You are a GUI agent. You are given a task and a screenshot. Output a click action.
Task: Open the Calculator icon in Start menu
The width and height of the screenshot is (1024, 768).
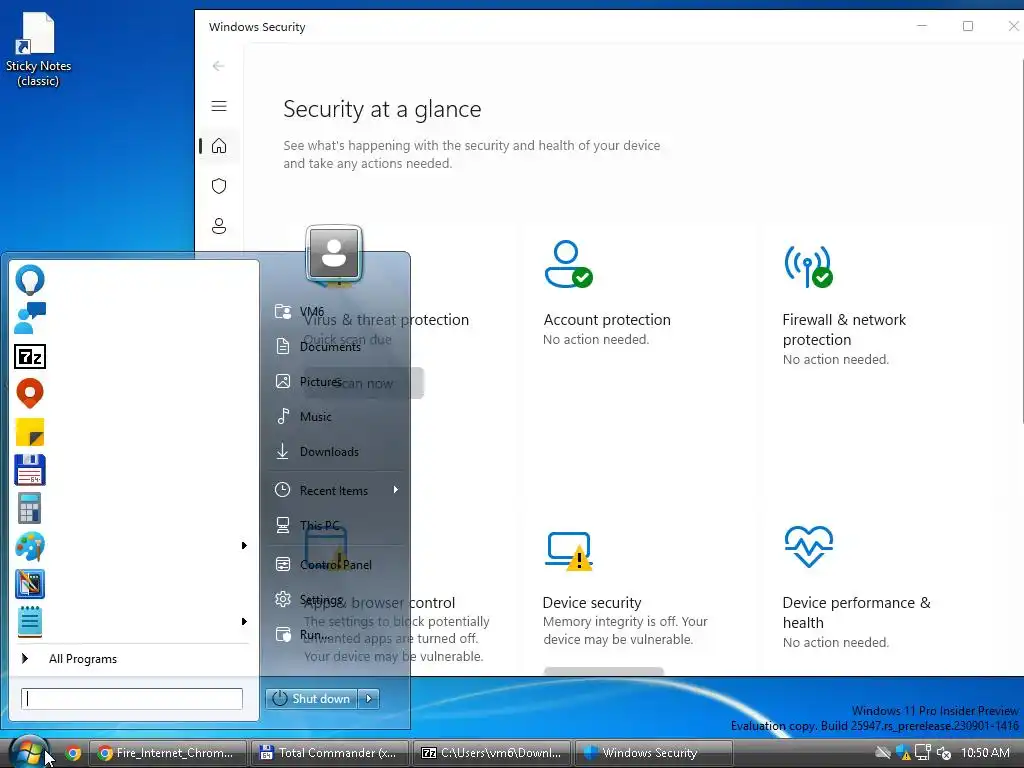(x=30, y=508)
